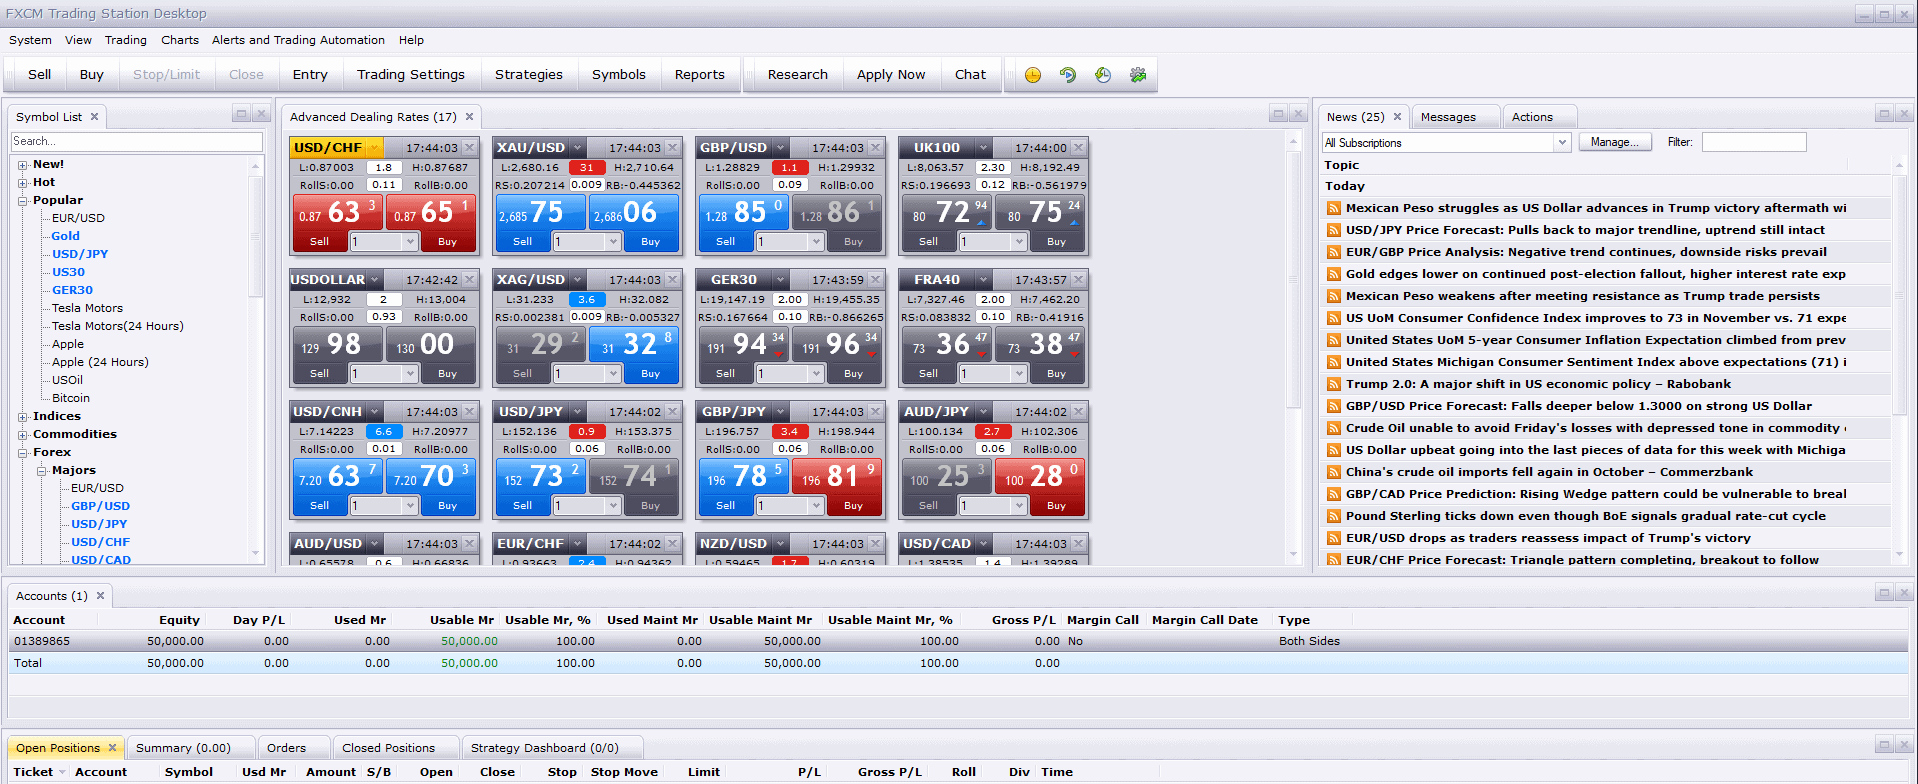Select Bitcoin in the Popular list
1918x784 pixels.
71,398
